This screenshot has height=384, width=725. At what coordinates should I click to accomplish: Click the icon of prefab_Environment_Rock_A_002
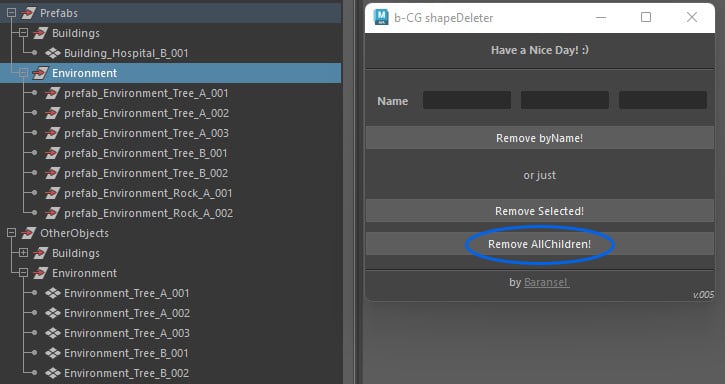(x=52, y=213)
